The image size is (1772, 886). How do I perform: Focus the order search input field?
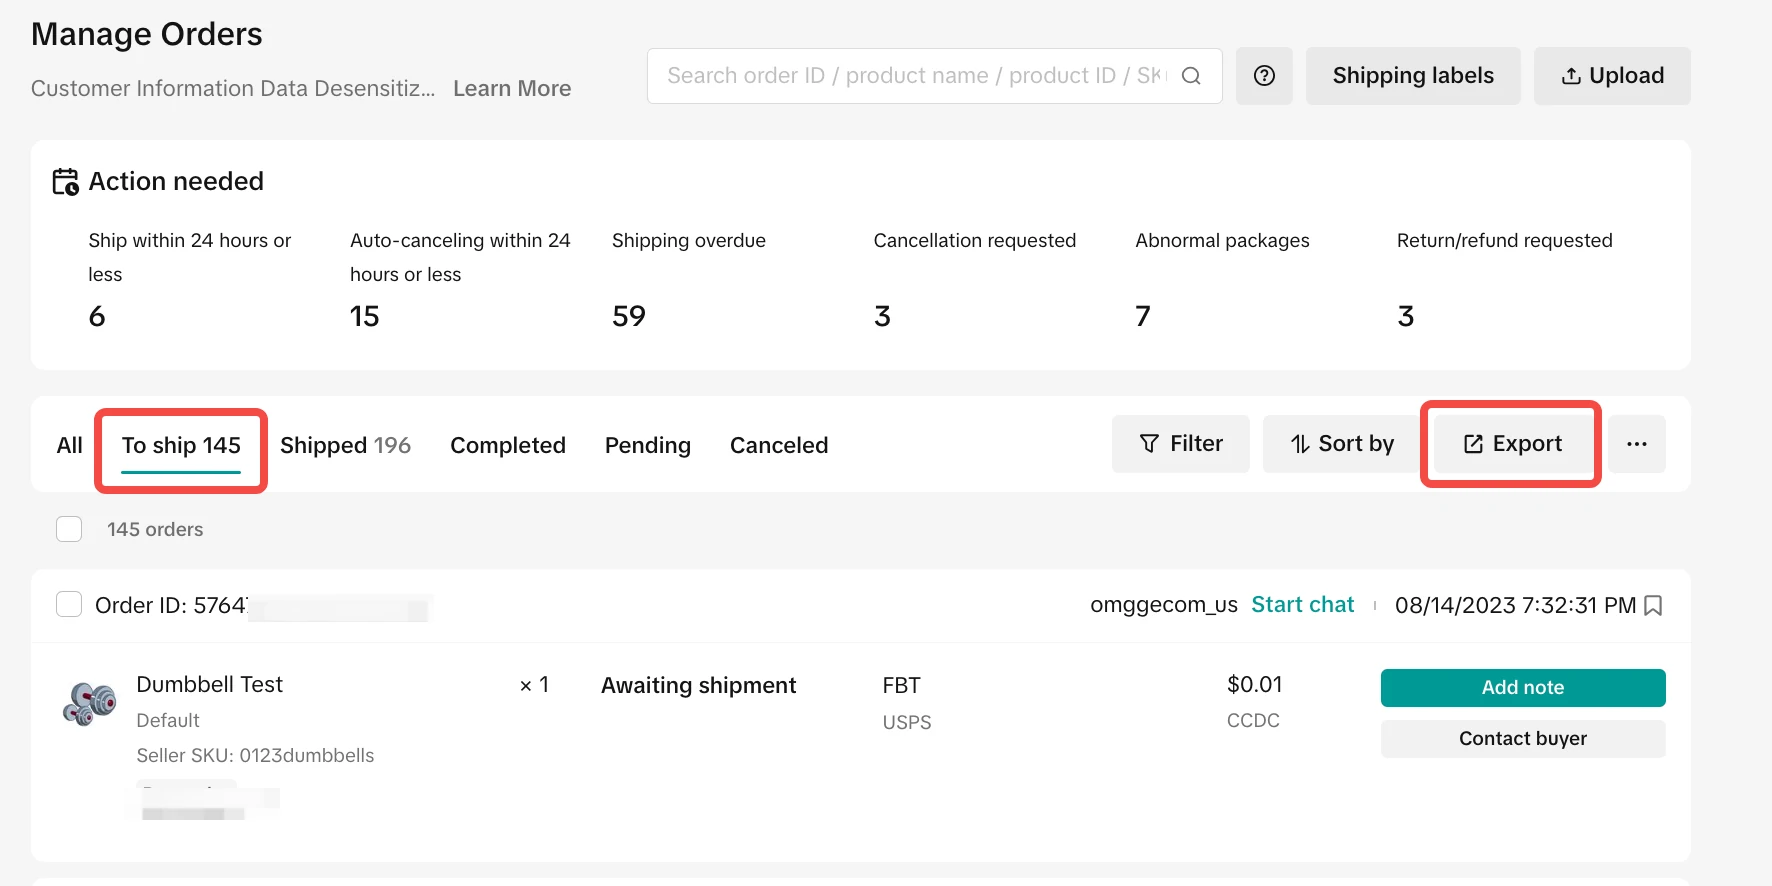915,76
